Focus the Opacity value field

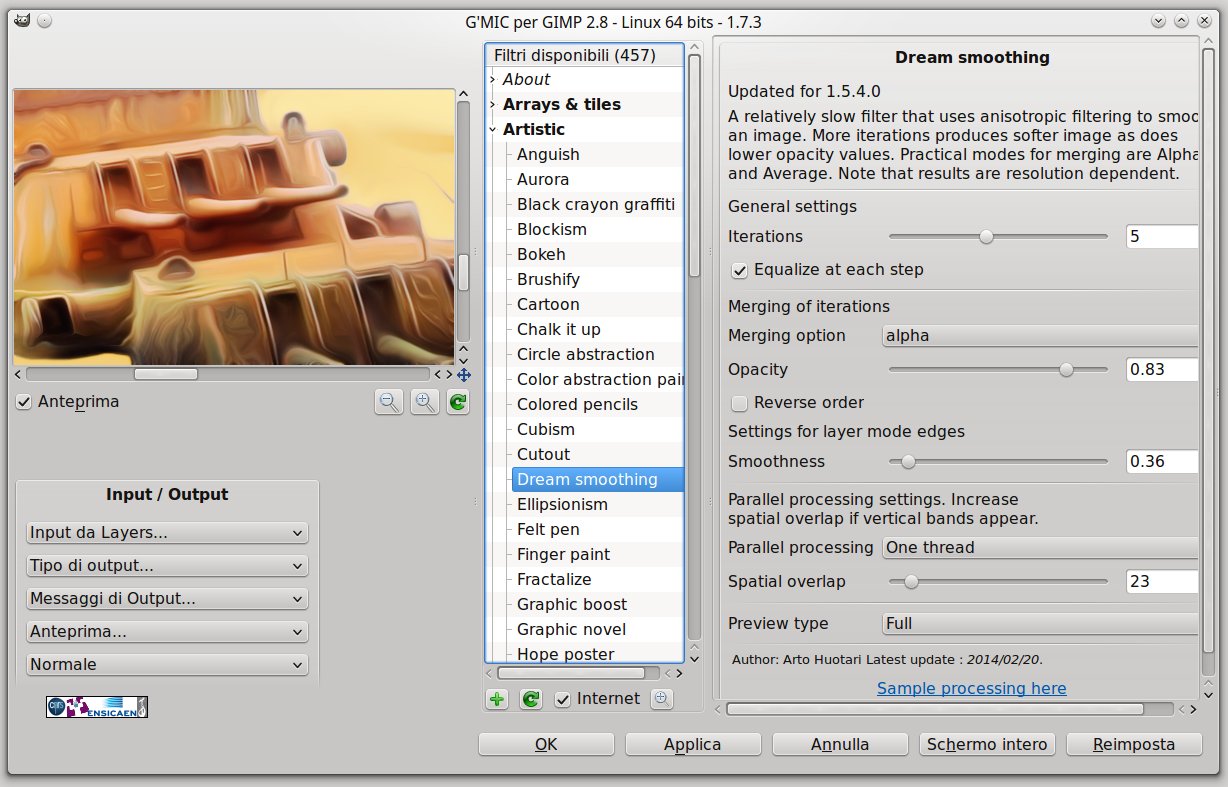click(1162, 370)
